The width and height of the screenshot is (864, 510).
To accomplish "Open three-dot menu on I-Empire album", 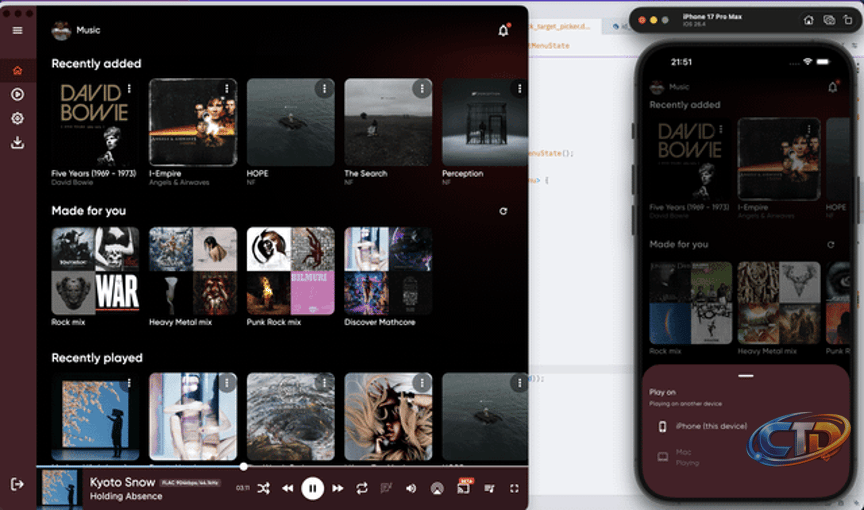I will (x=226, y=89).
